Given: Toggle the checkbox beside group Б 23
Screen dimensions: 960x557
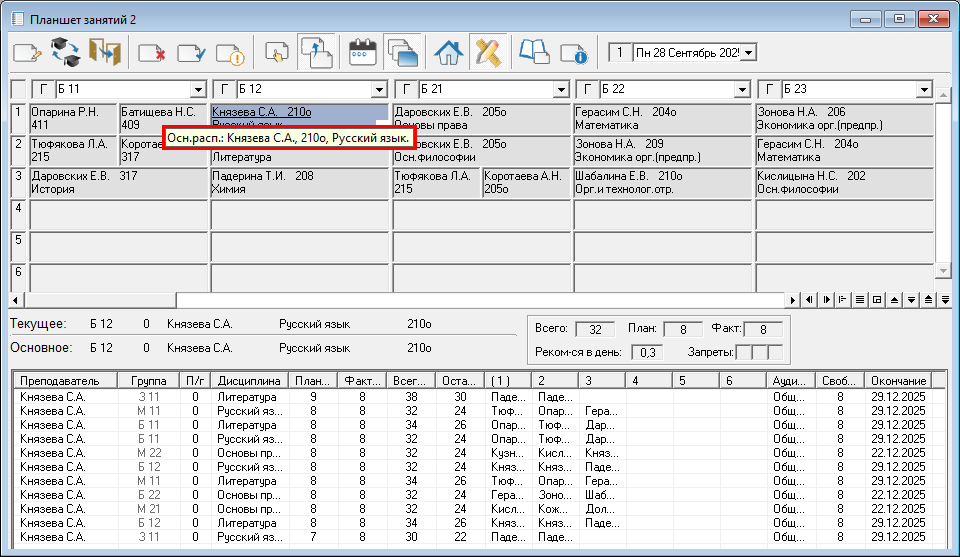Looking at the screenshot, I should point(768,90).
